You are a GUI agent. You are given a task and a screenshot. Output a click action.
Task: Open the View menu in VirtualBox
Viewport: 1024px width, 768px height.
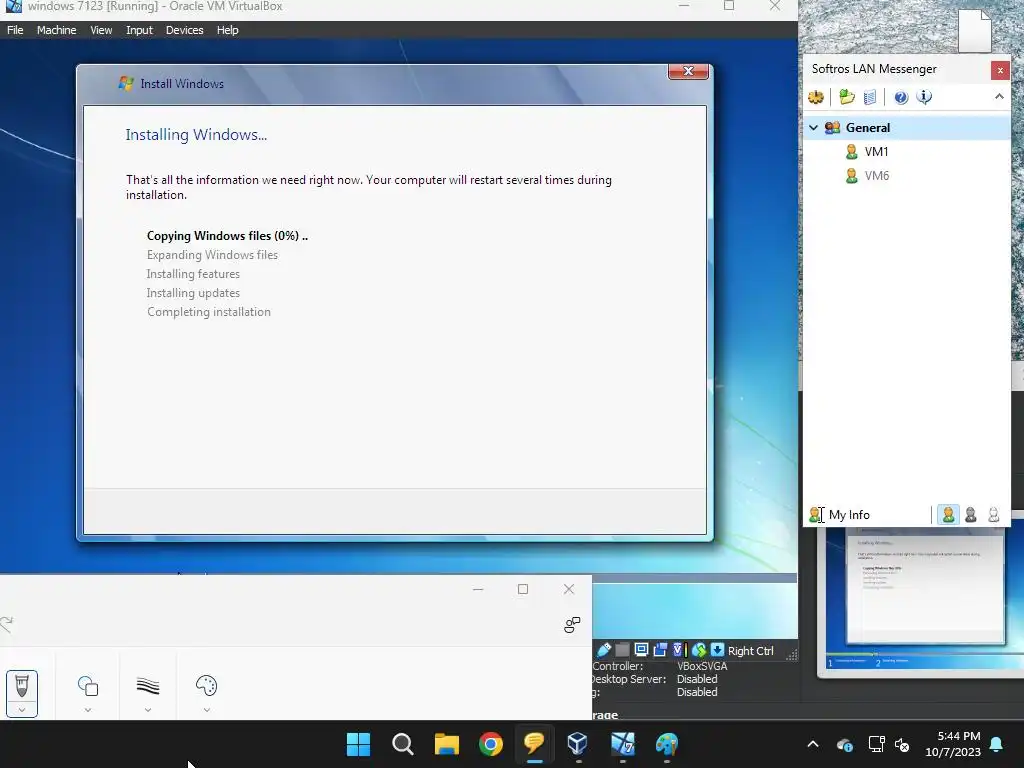[x=101, y=30]
